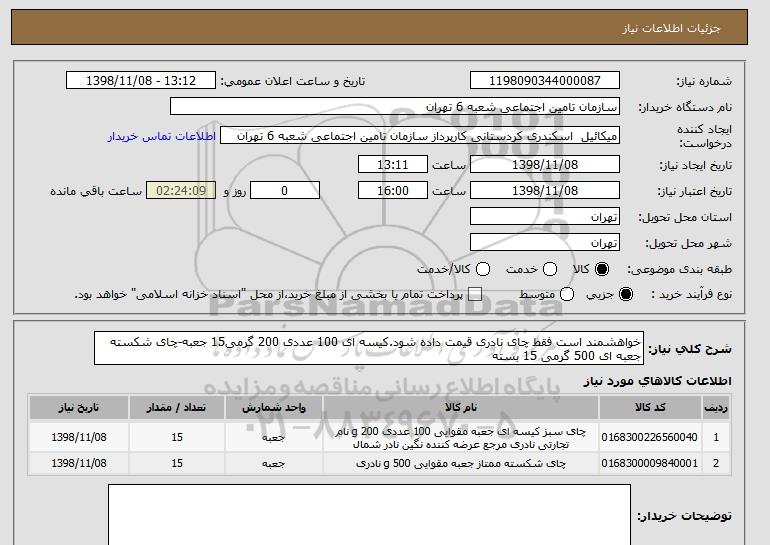
Task: Select the کالا radio button
Action: pyautogui.click(x=602, y=269)
